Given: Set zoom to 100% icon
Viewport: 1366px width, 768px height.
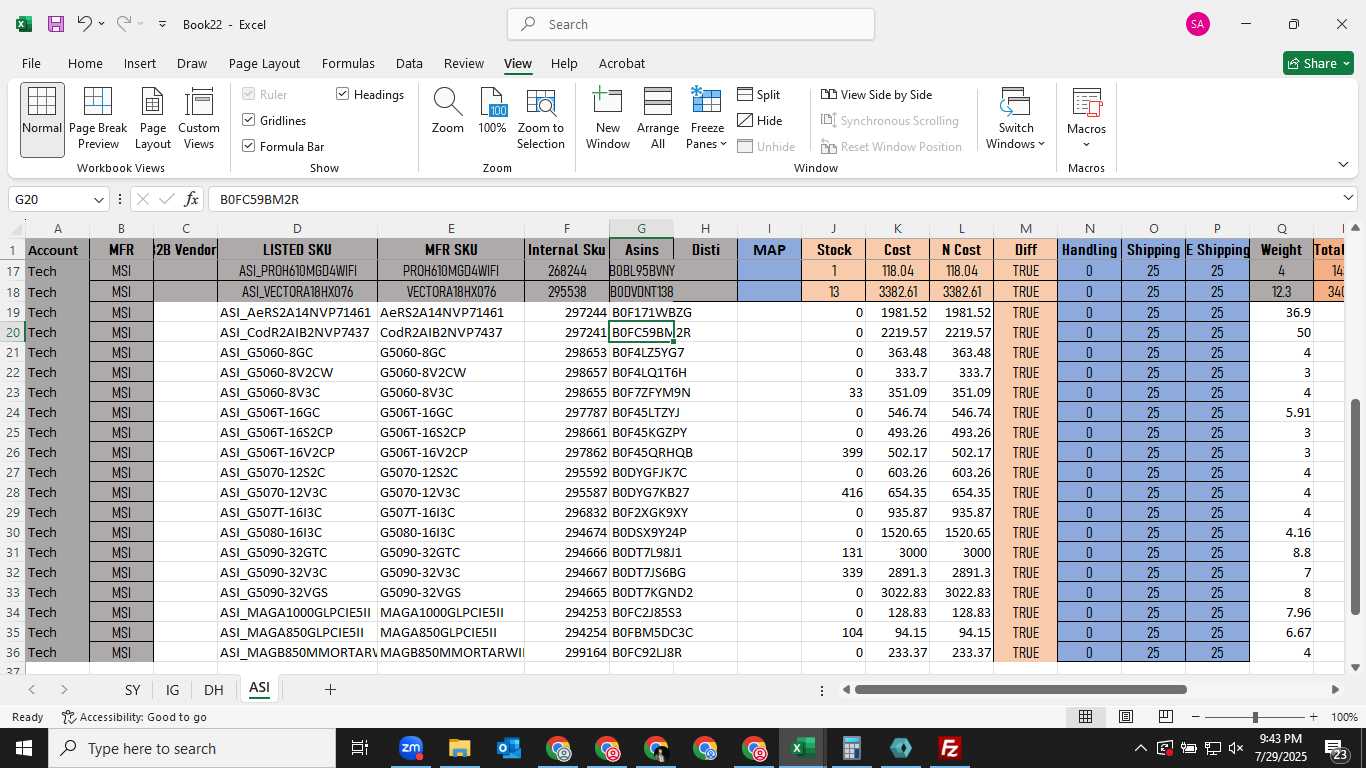Looking at the screenshot, I should [x=492, y=111].
